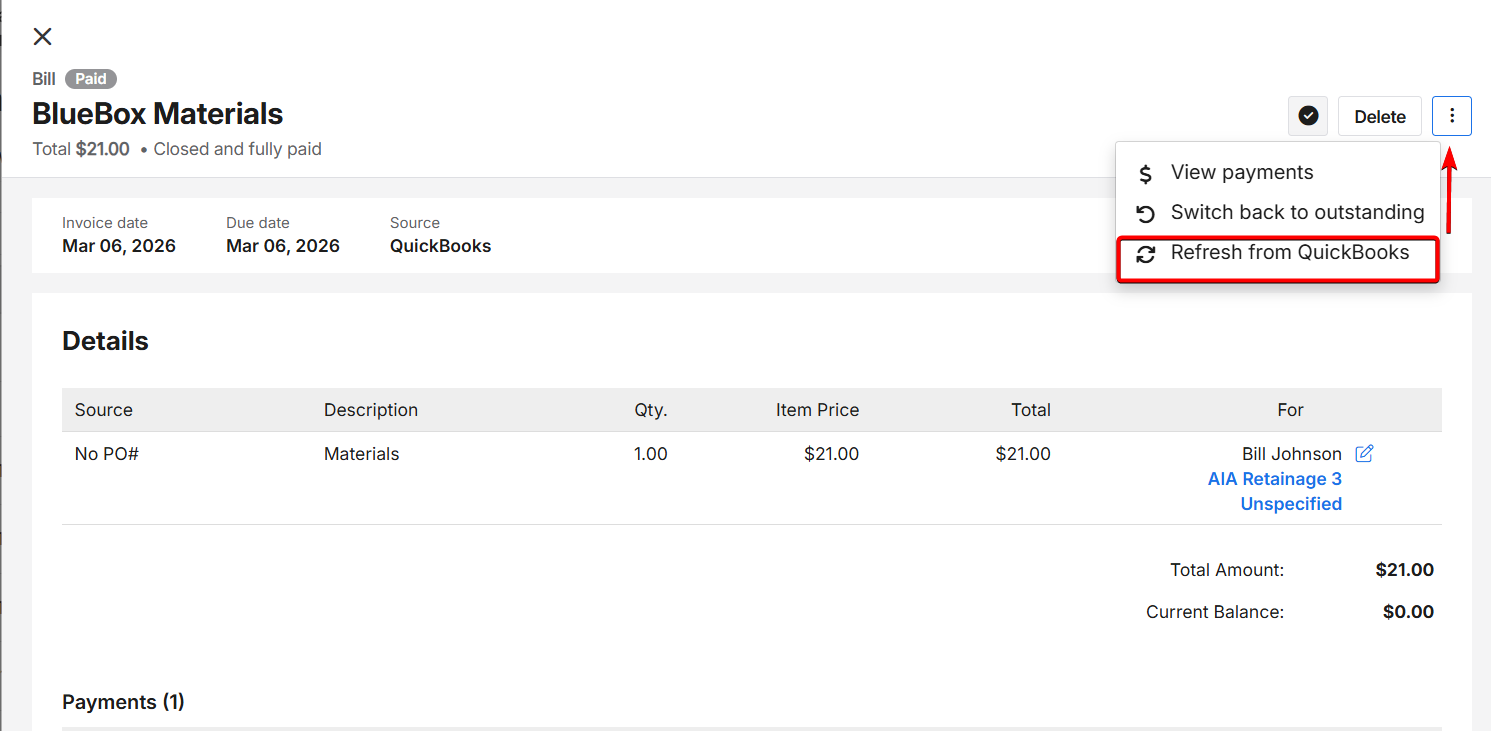Click the Current Balance $0.00 amount
Viewport: 1491px width, 731px height.
click(1407, 612)
